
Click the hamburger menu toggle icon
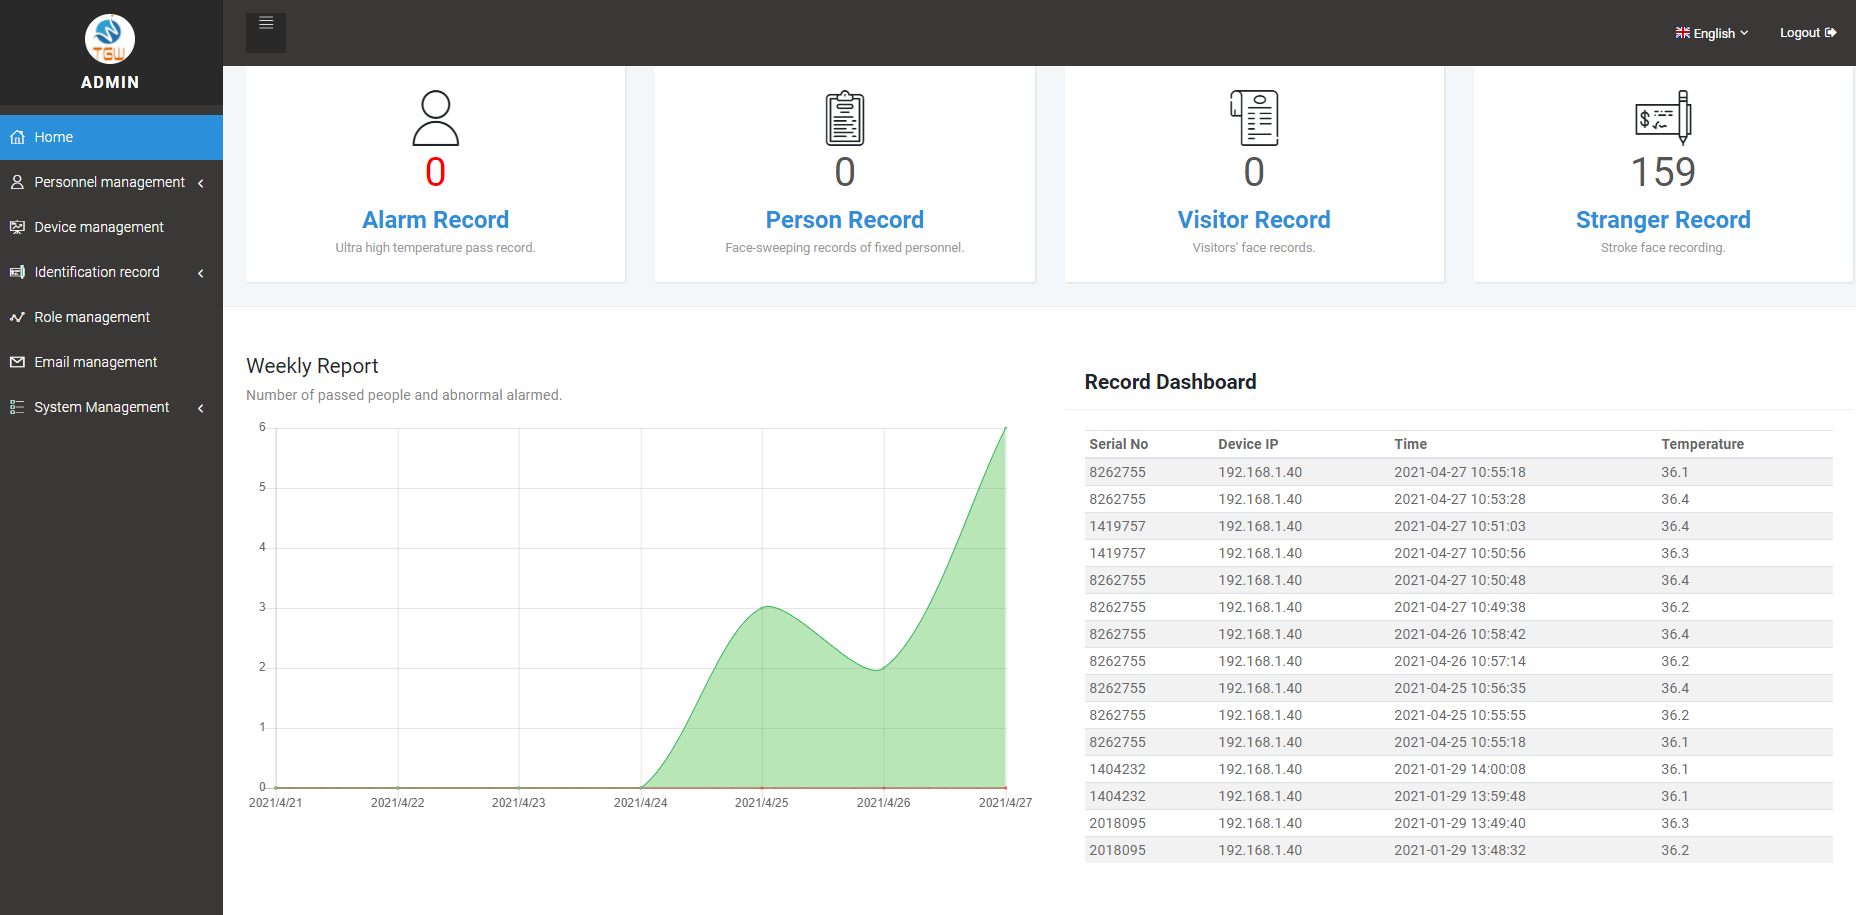[266, 23]
